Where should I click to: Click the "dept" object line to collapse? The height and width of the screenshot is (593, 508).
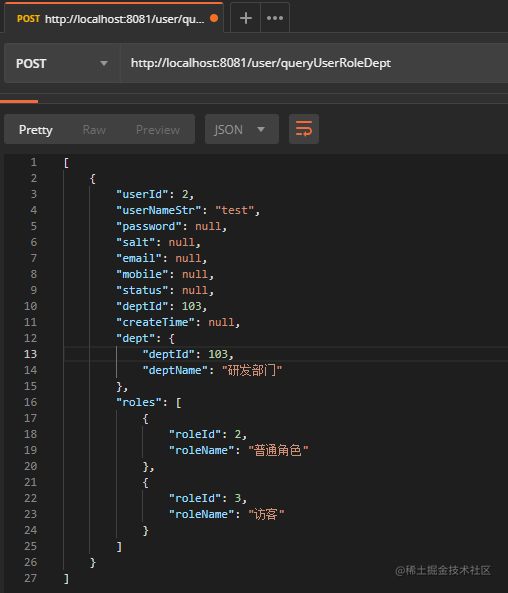pyautogui.click(x=145, y=338)
